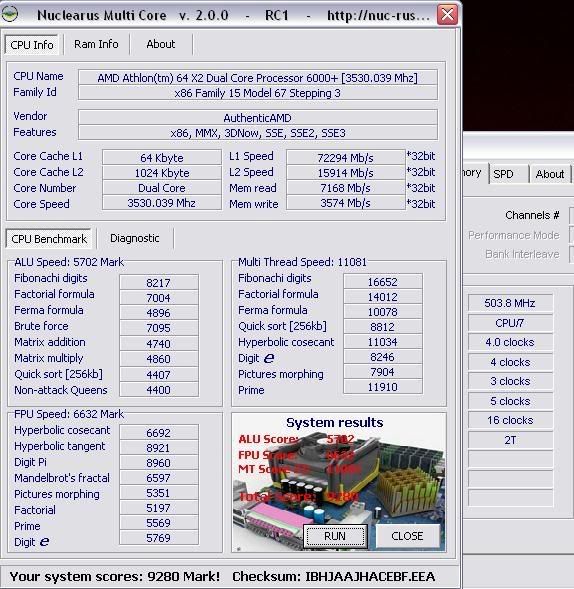
Task: Click the 16 clocks field in background window
Action: point(510,420)
